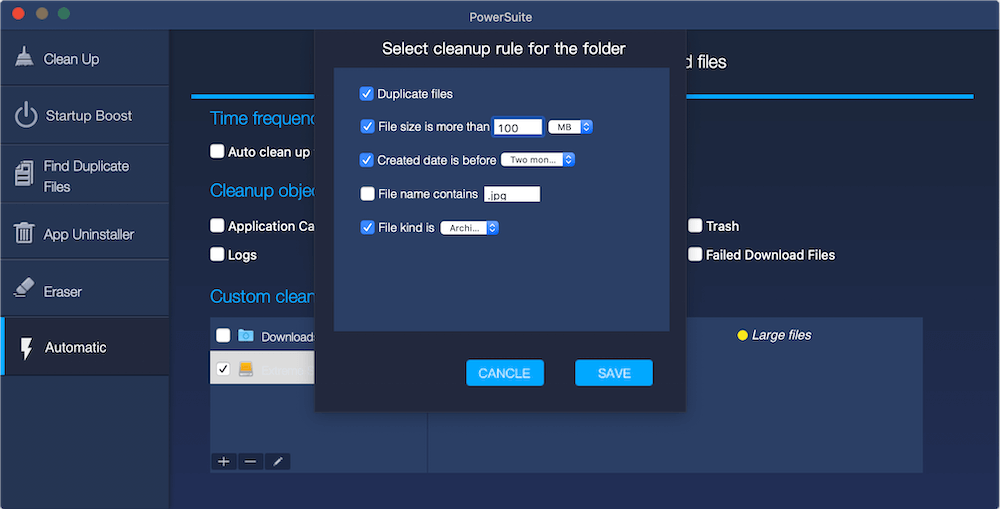The height and width of the screenshot is (509, 1000).
Task: Click the Startup Boost power icon
Action: point(26,115)
